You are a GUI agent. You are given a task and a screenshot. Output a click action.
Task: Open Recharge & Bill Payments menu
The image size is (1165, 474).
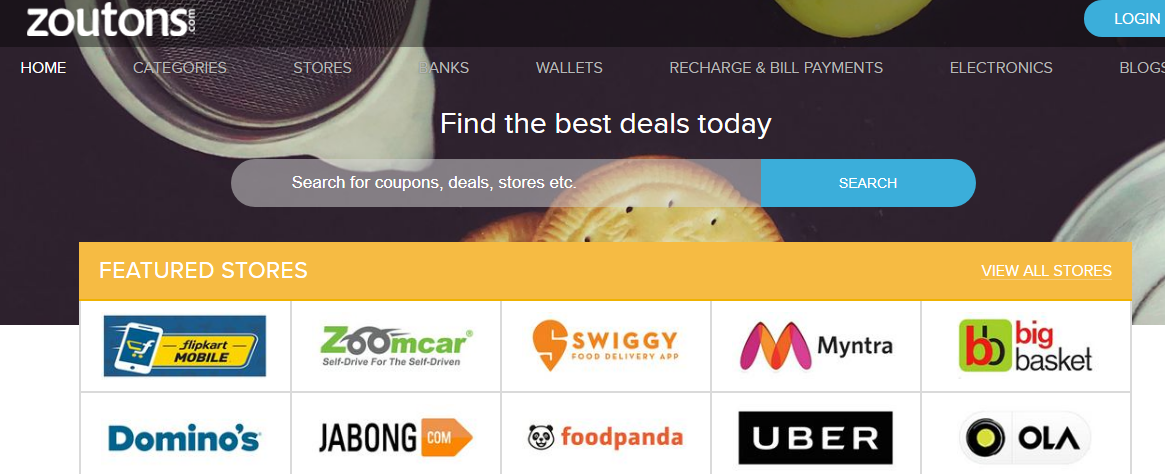click(776, 68)
